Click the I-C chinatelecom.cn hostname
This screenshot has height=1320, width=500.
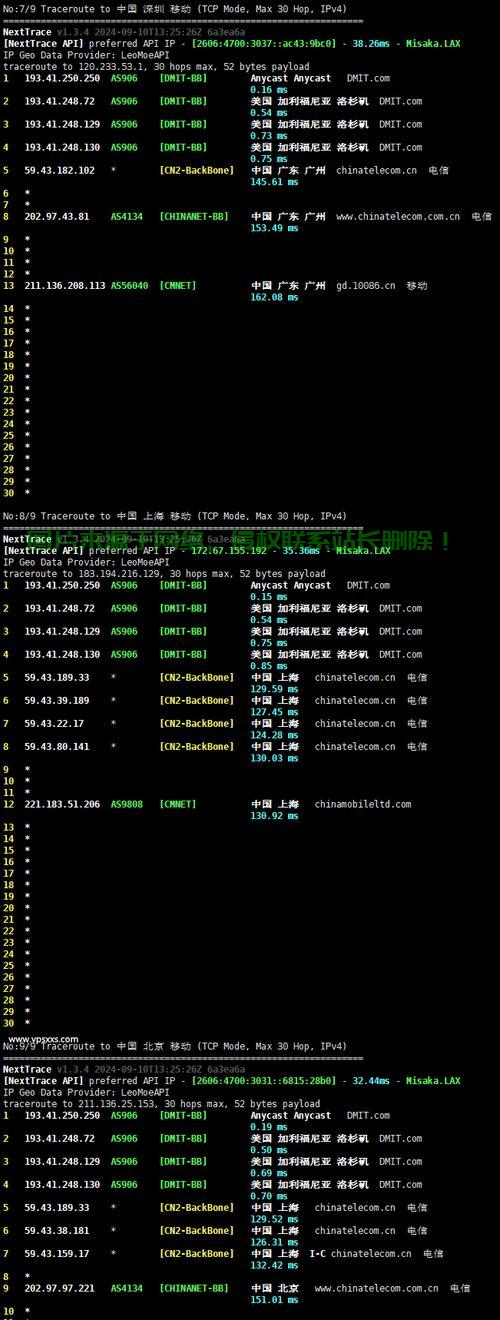click(x=360, y=1253)
